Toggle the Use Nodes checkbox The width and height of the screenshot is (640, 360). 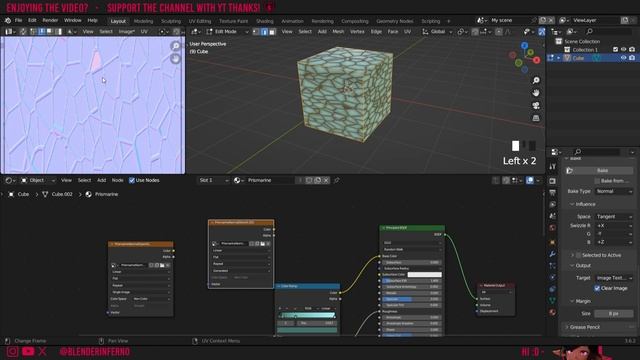[132, 180]
